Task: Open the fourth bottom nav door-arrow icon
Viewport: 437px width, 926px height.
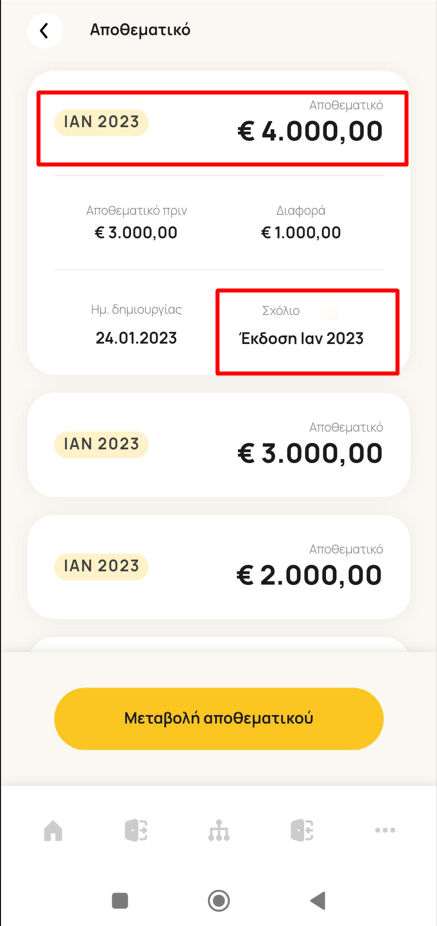Action: [302, 831]
